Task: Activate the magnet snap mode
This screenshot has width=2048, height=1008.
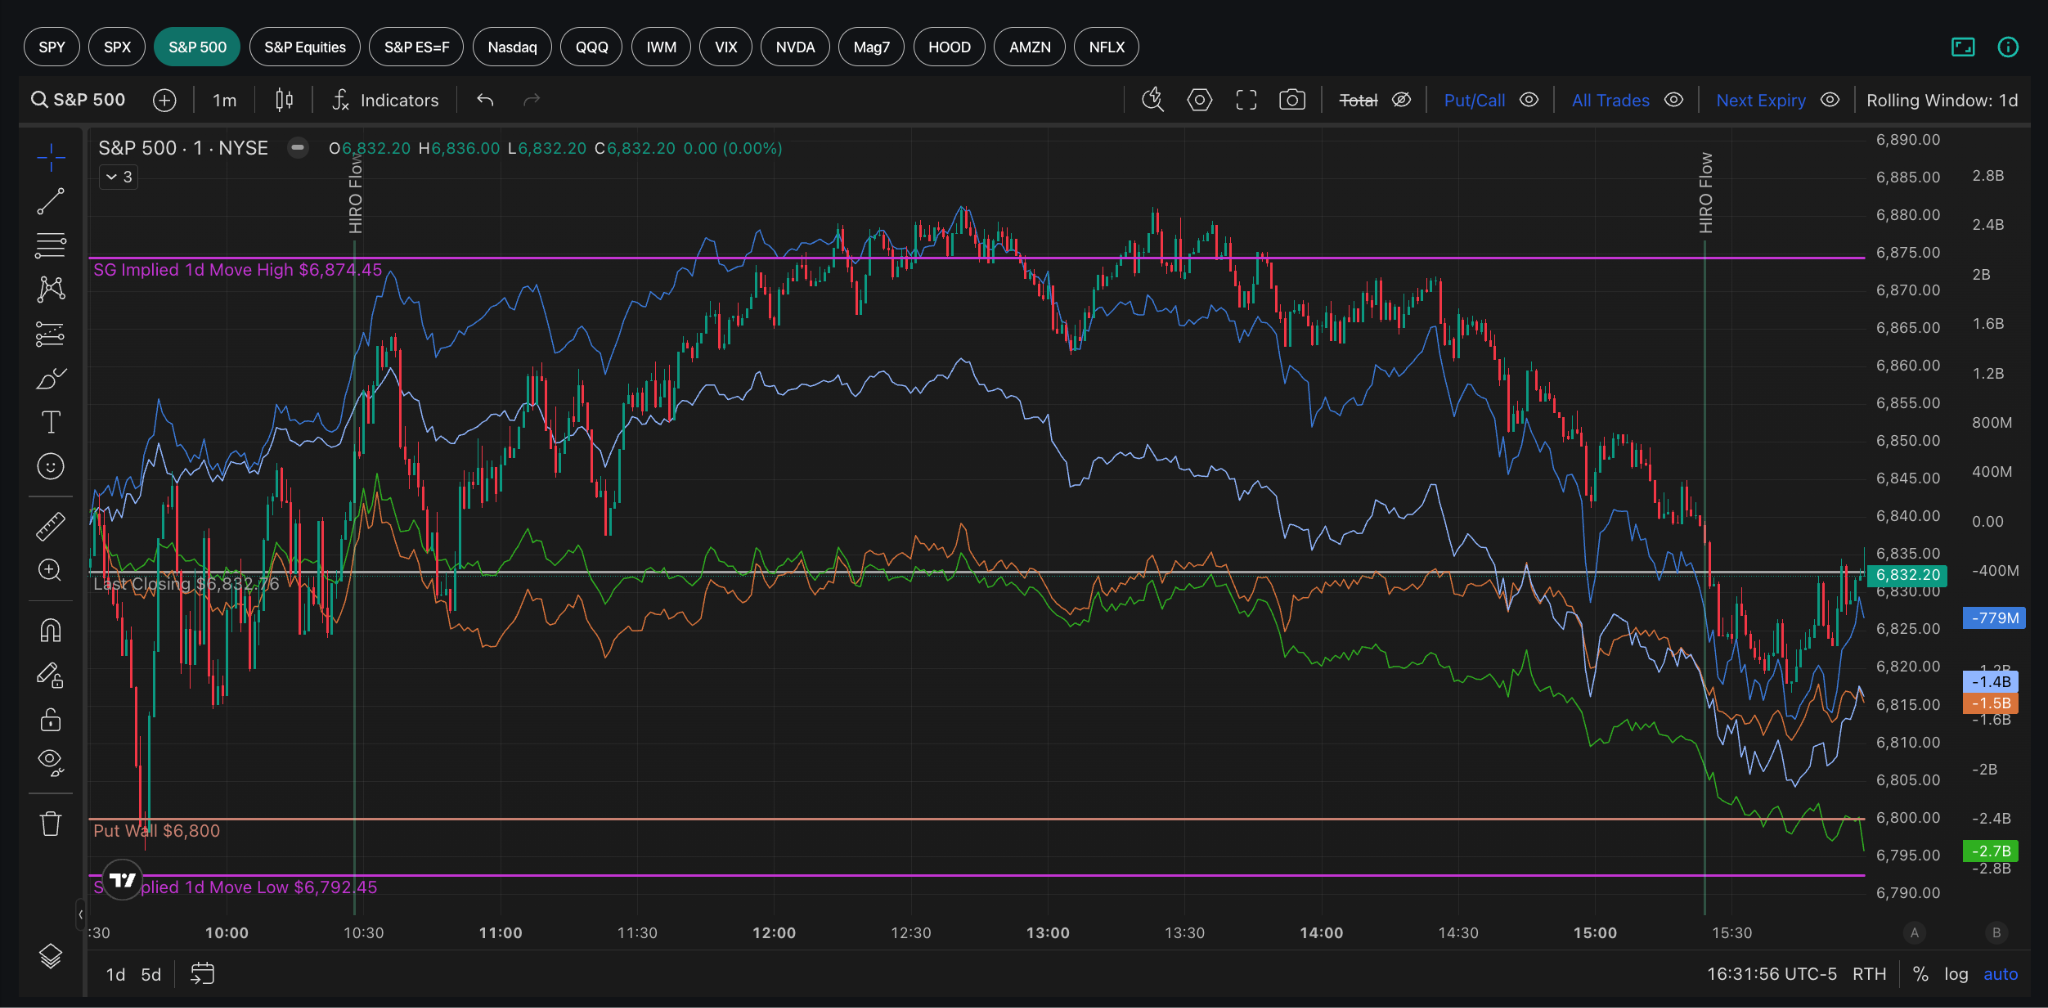Action: pos(50,630)
